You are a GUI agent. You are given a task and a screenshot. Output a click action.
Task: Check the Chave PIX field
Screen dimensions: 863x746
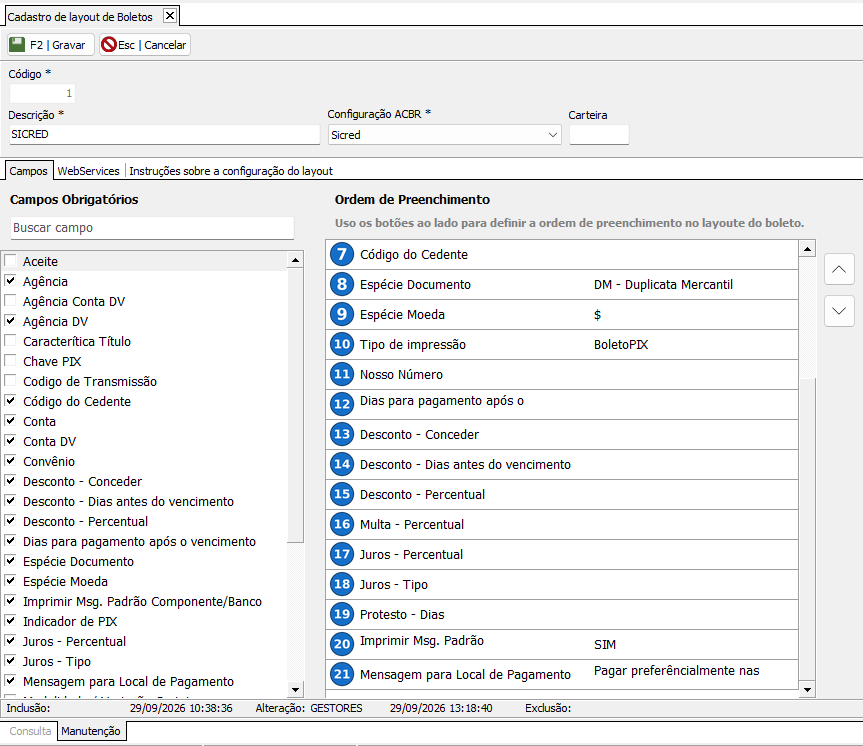click(x=10, y=361)
